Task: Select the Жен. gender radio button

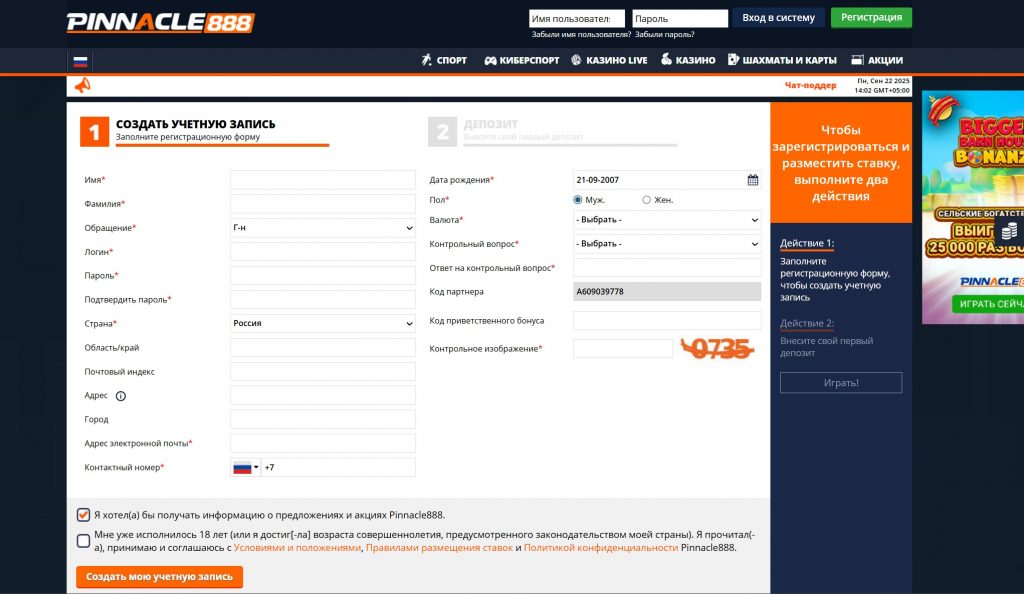Action: pyautogui.click(x=647, y=200)
